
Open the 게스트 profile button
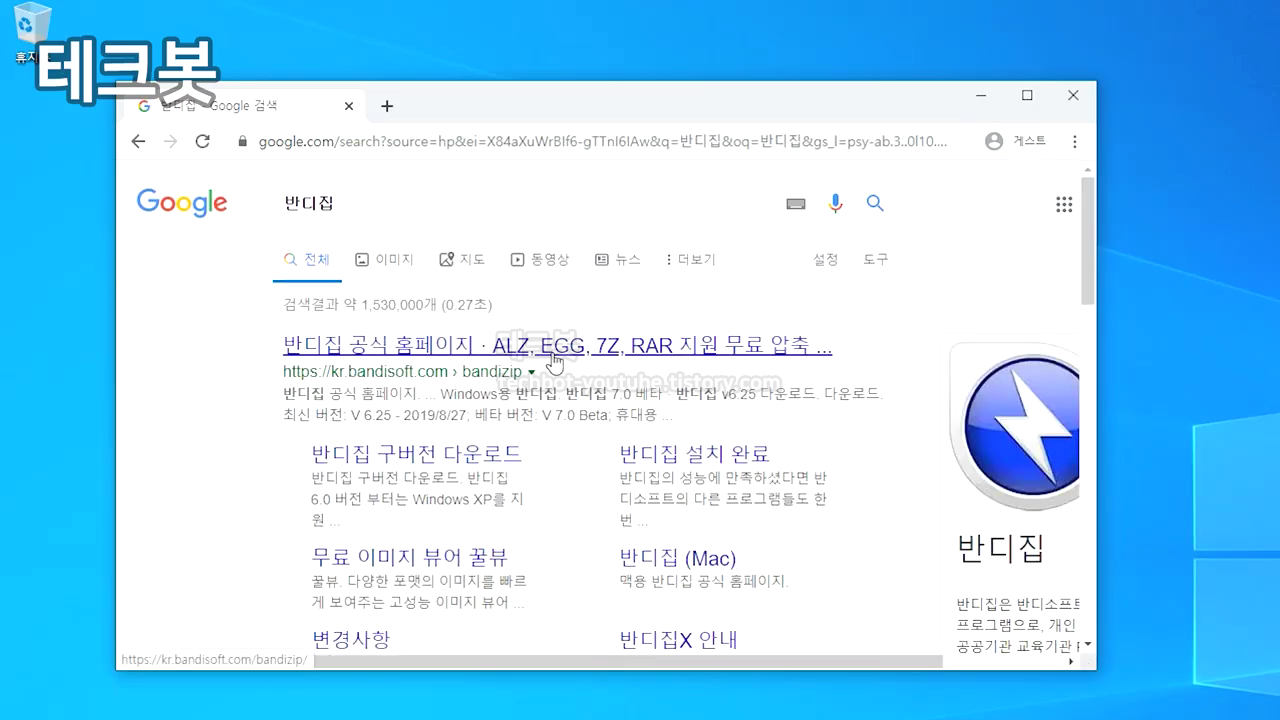pos(1015,141)
